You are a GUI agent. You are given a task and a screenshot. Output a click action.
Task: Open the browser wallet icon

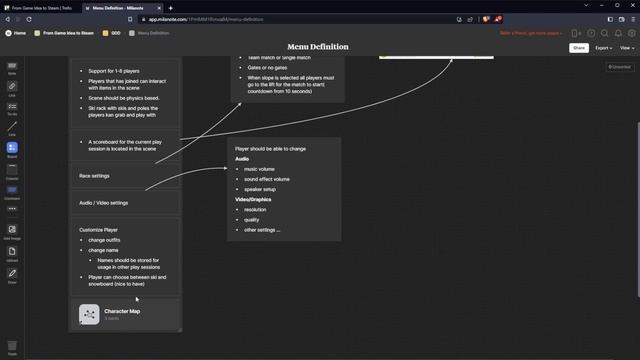622,19
